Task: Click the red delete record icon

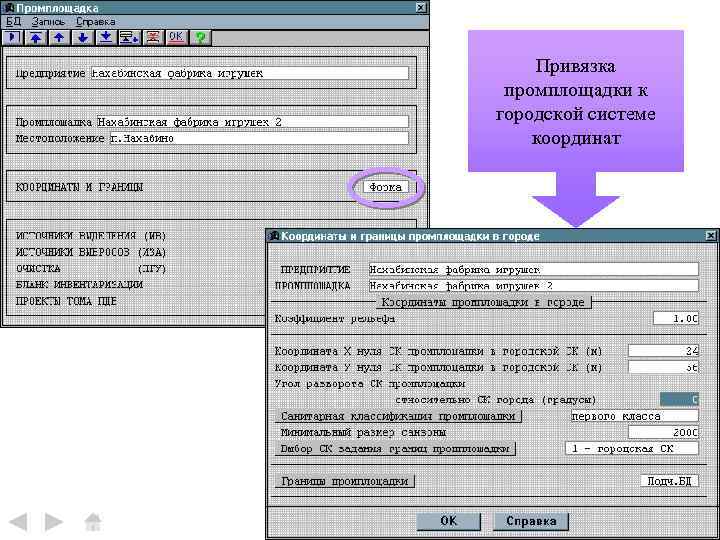Action: (153, 38)
